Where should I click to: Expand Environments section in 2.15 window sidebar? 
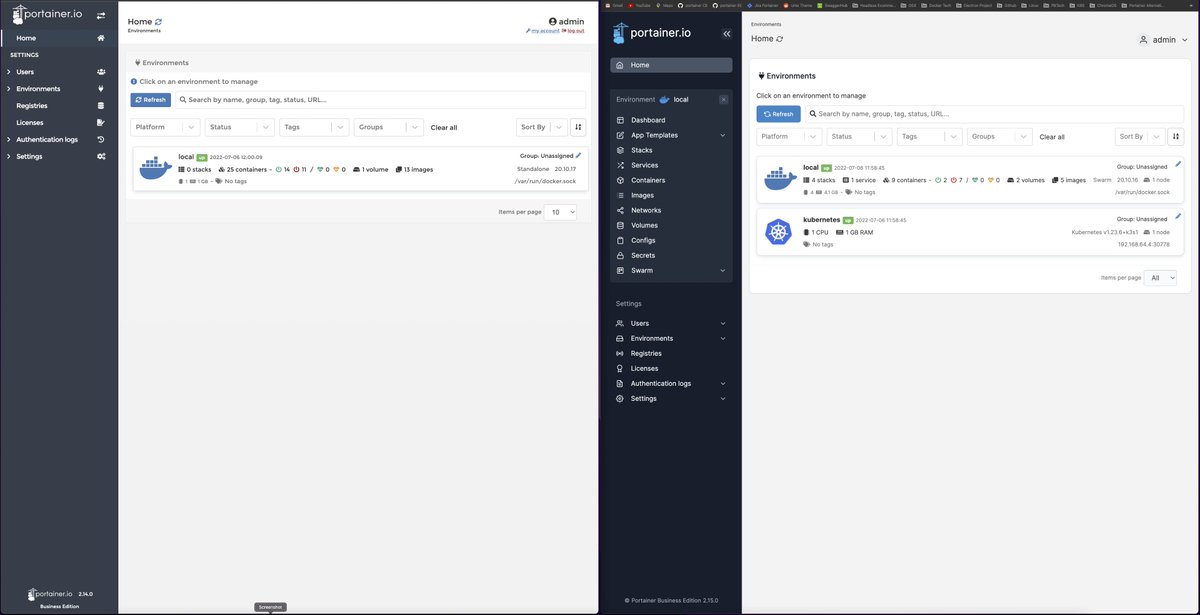pyautogui.click(x=723, y=338)
